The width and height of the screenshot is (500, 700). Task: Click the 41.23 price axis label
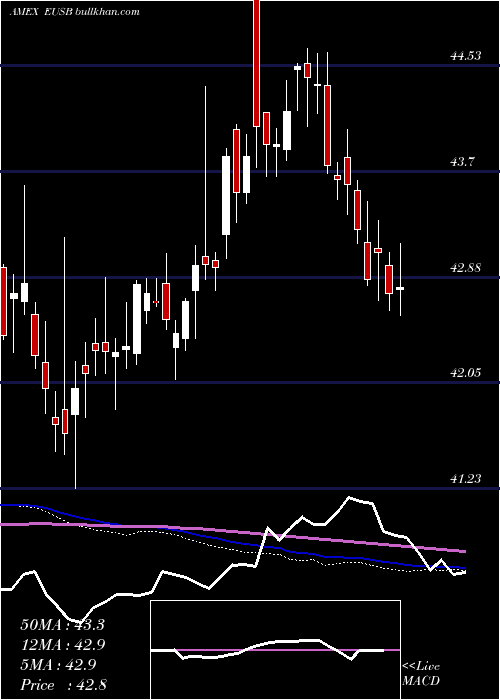(466, 479)
